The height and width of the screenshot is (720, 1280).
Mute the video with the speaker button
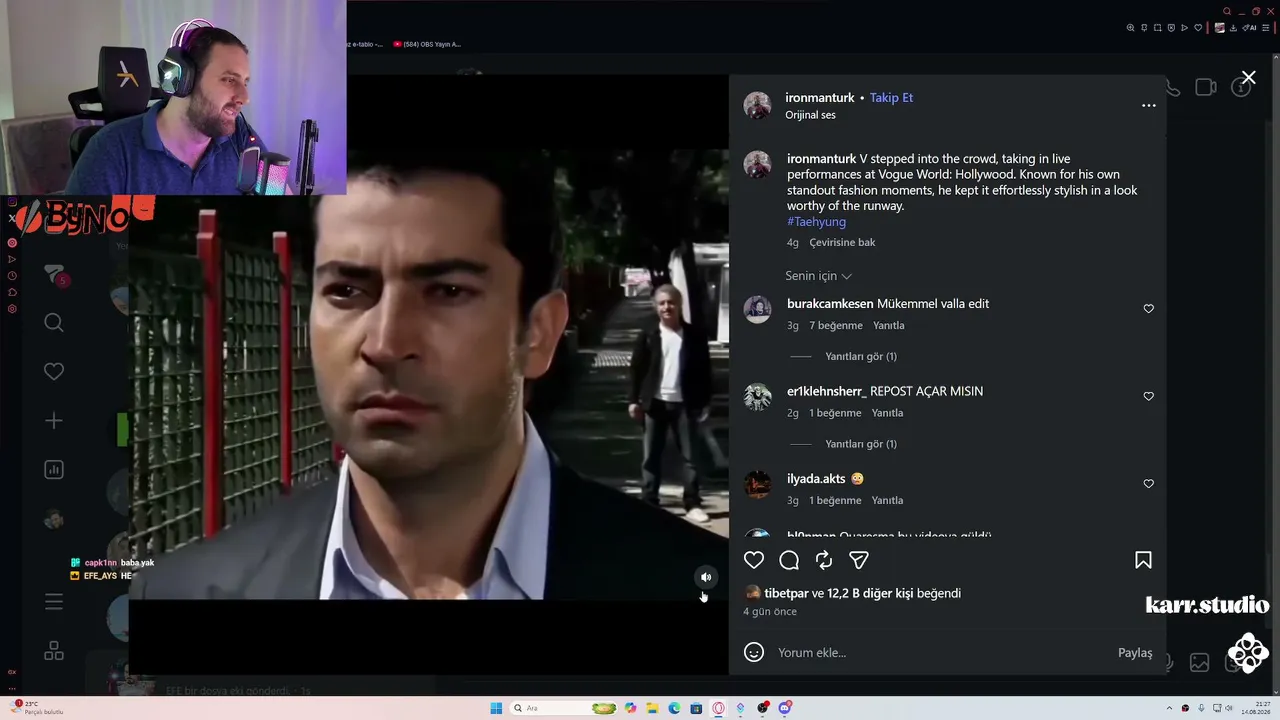706,577
